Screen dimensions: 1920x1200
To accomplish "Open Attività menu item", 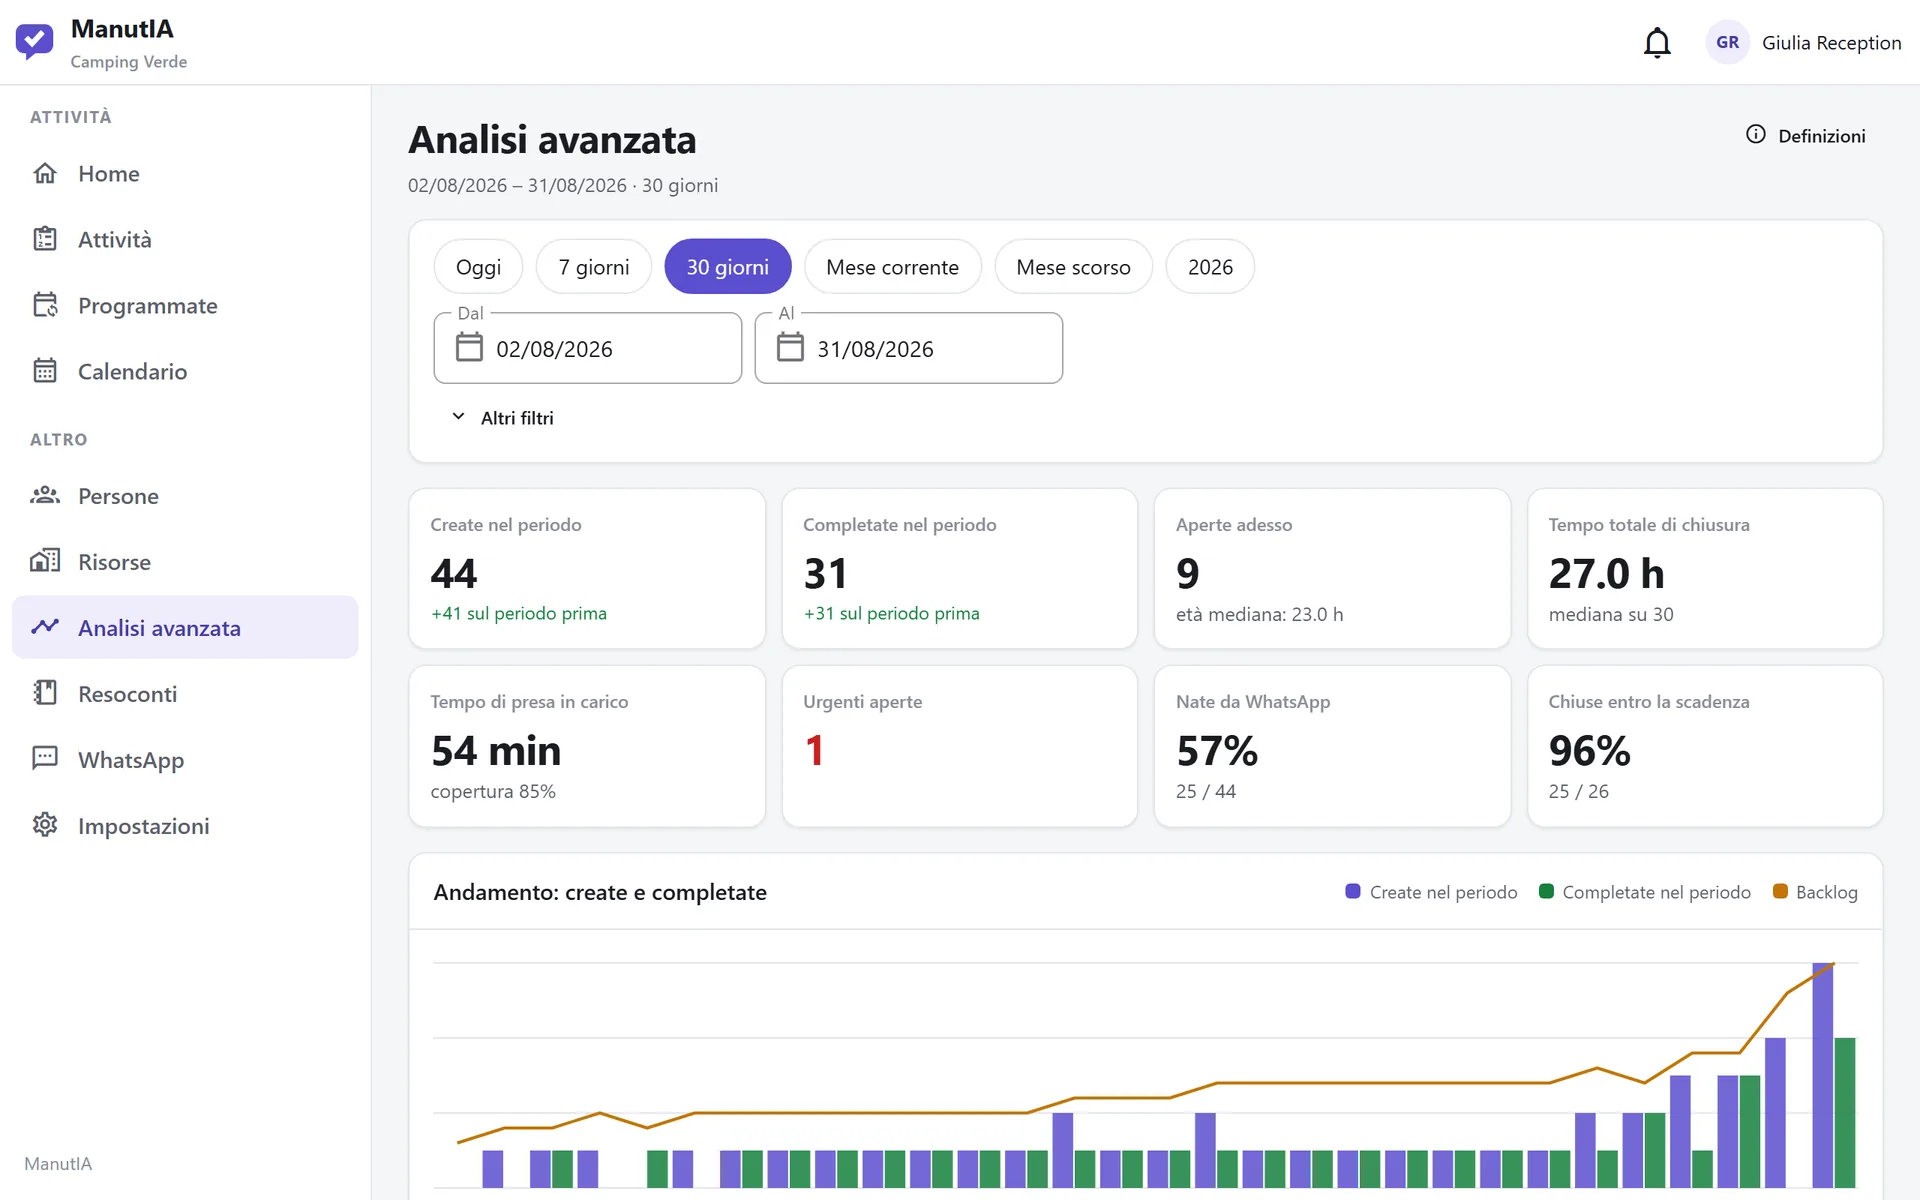I will pyautogui.click(x=185, y=239).
